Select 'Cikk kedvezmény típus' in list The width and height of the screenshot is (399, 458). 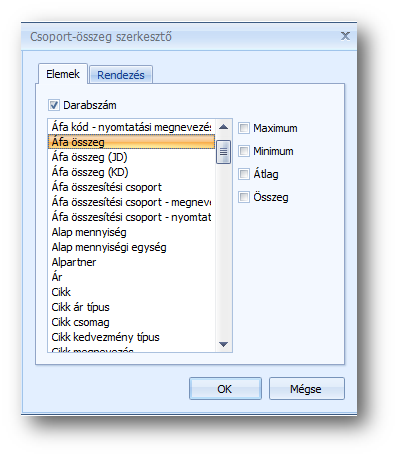click(x=131, y=337)
